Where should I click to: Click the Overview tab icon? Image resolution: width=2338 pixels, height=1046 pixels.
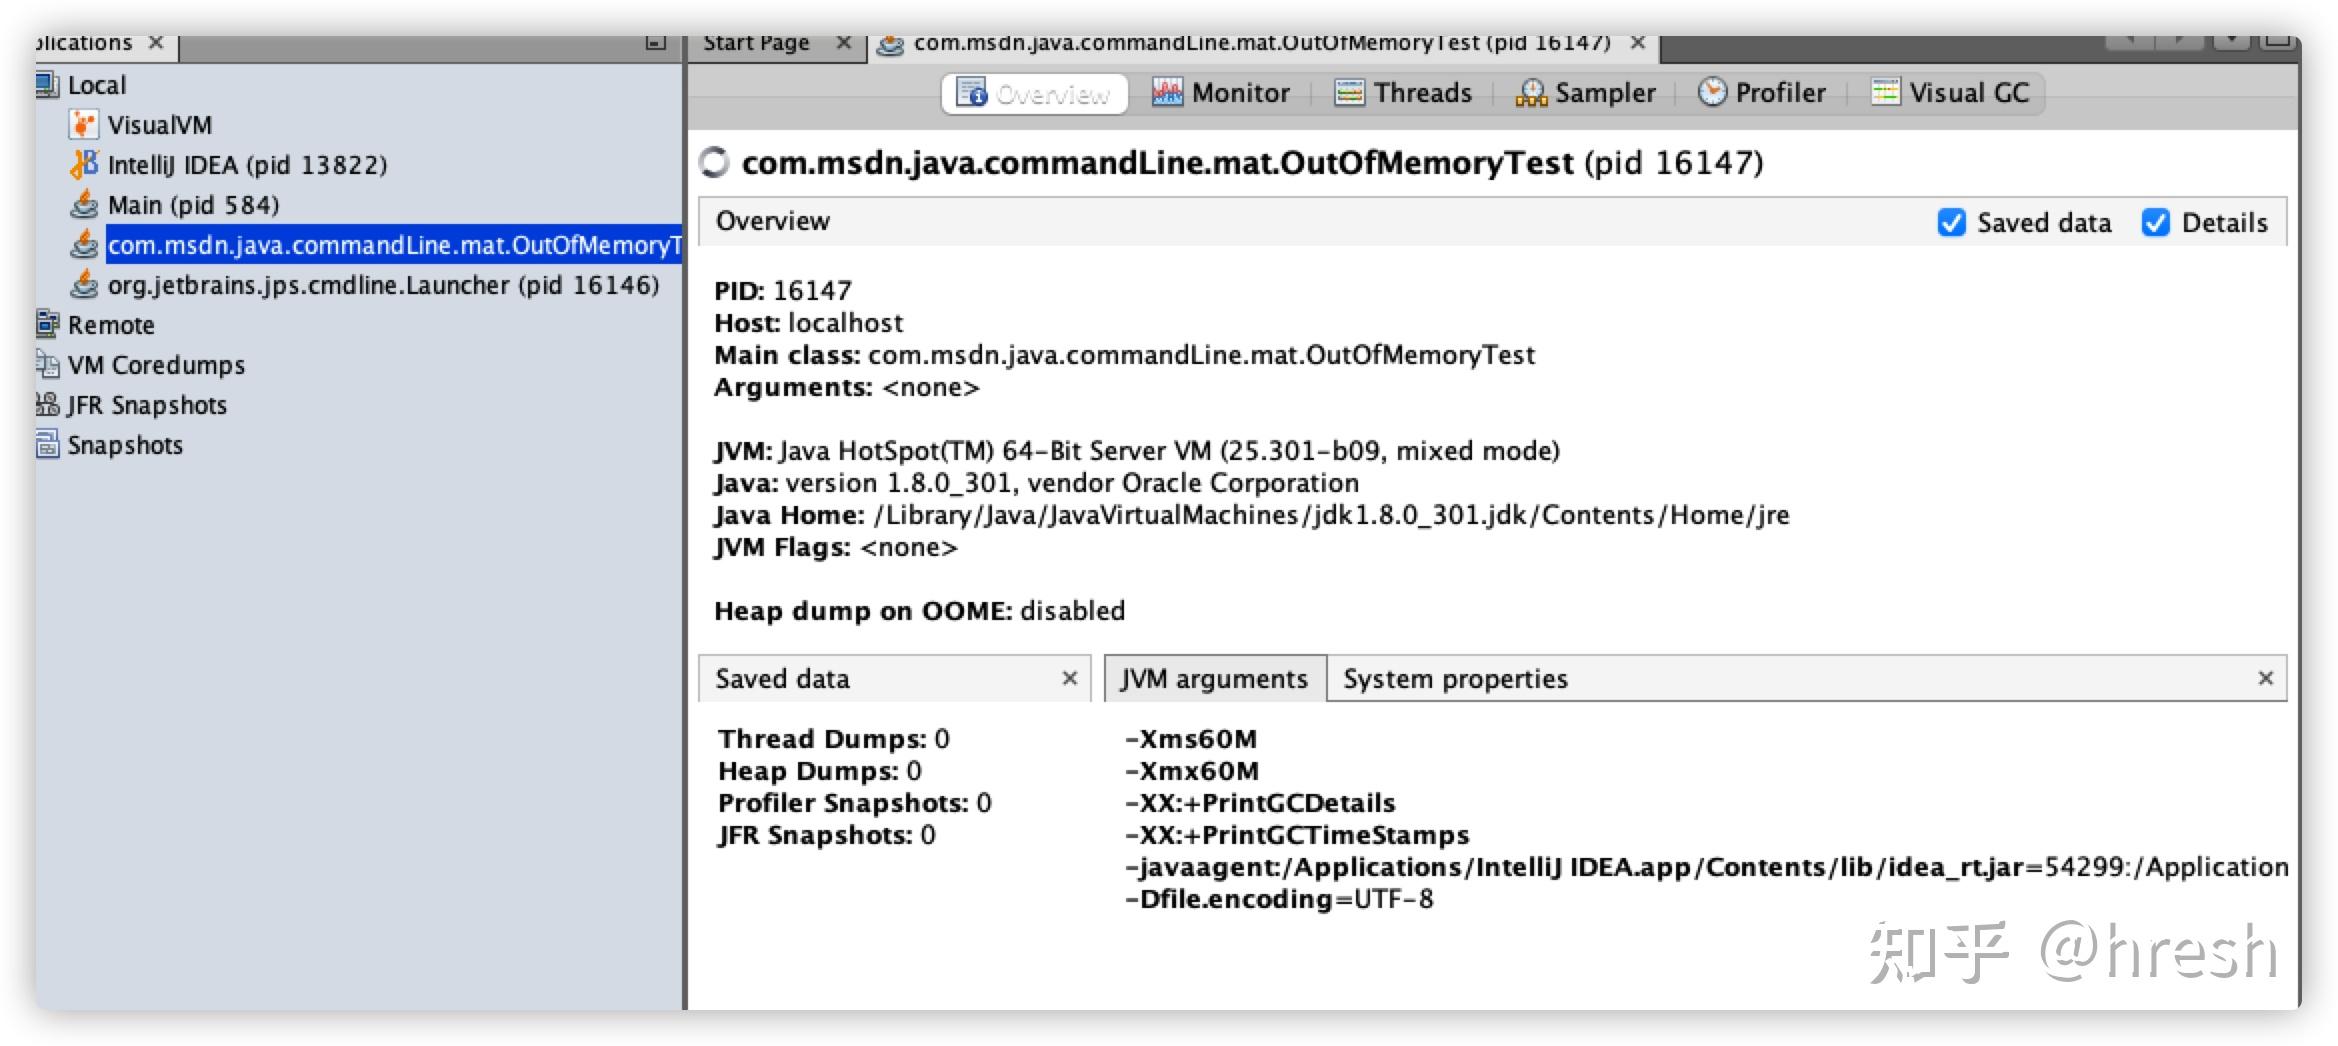coord(971,93)
